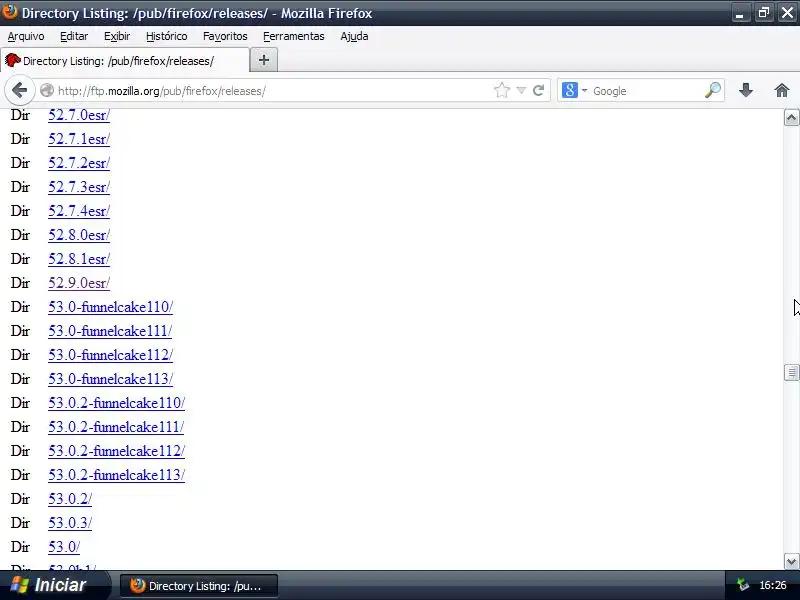This screenshot has width=800, height=600.
Task: Open the Editar menu
Action: click(74, 36)
